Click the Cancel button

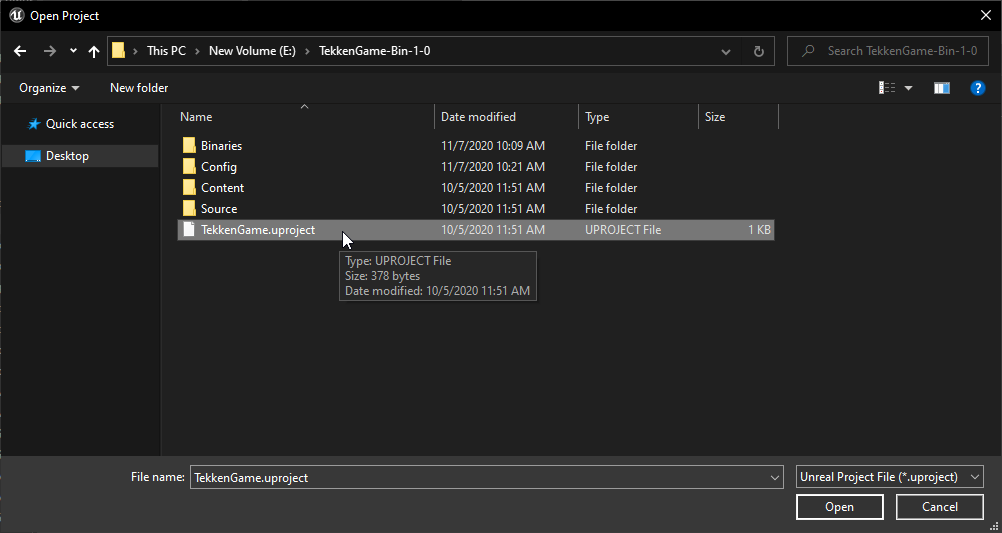coord(939,507)
